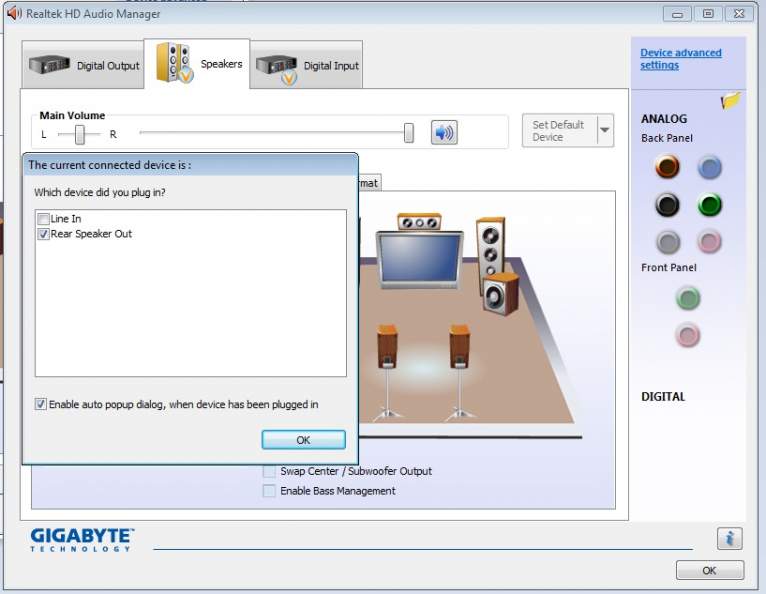Click the rear left speaker on stand
The width and height of the screenshot is (766, 594).
pyautogui.click(x=387, y=371)
